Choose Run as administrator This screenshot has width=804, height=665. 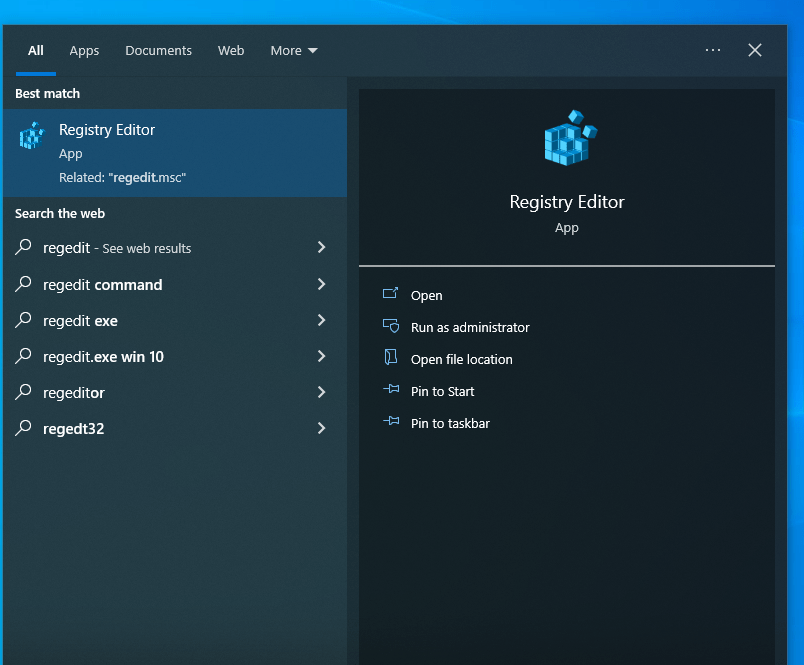click(x=470, y=327)
